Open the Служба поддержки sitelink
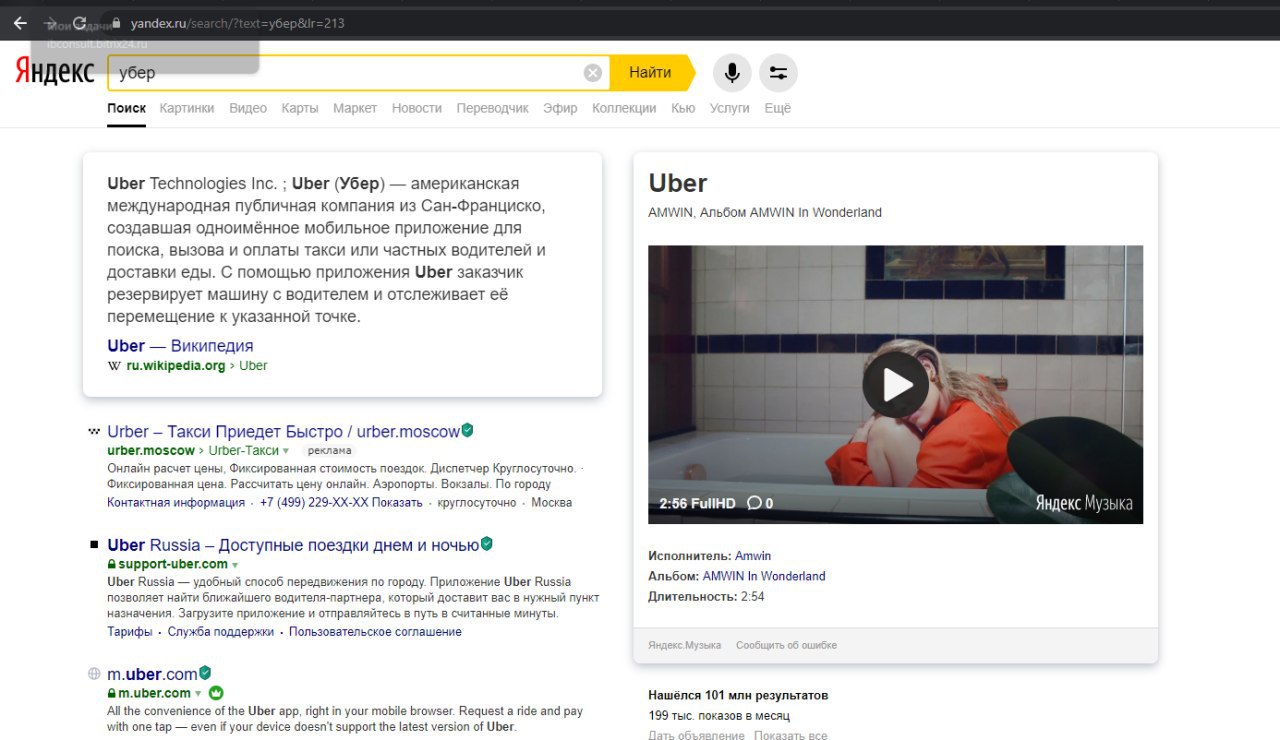The image size is (1280, 740). 221,632
